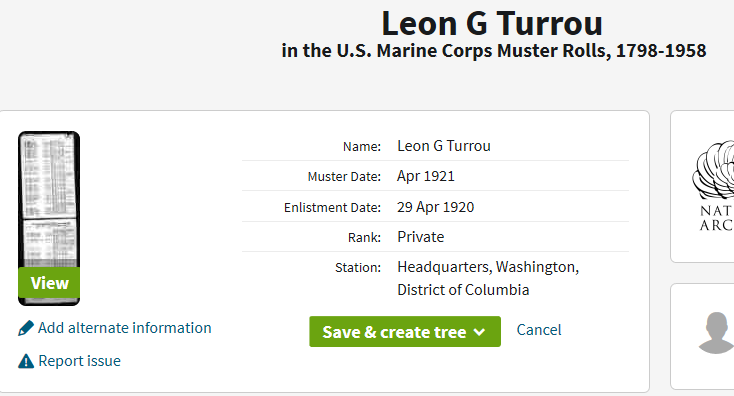Click the gray person silhouette avatar
Viewport: 734px width, 396px height.
click(x=716, y=333)
